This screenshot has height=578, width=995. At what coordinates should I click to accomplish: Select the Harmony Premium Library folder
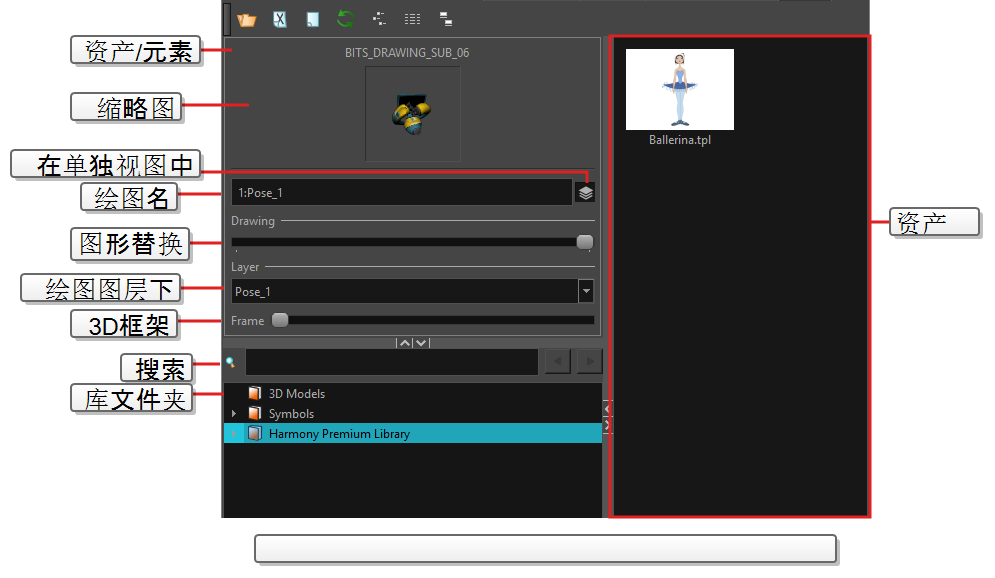(339, 434)
